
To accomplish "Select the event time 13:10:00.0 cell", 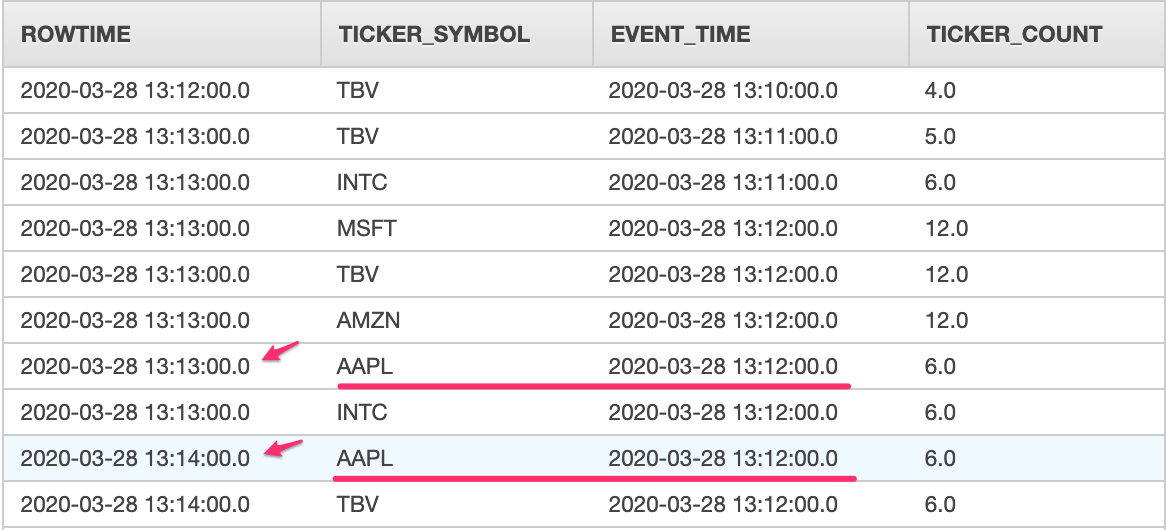I will coord(723,90).
